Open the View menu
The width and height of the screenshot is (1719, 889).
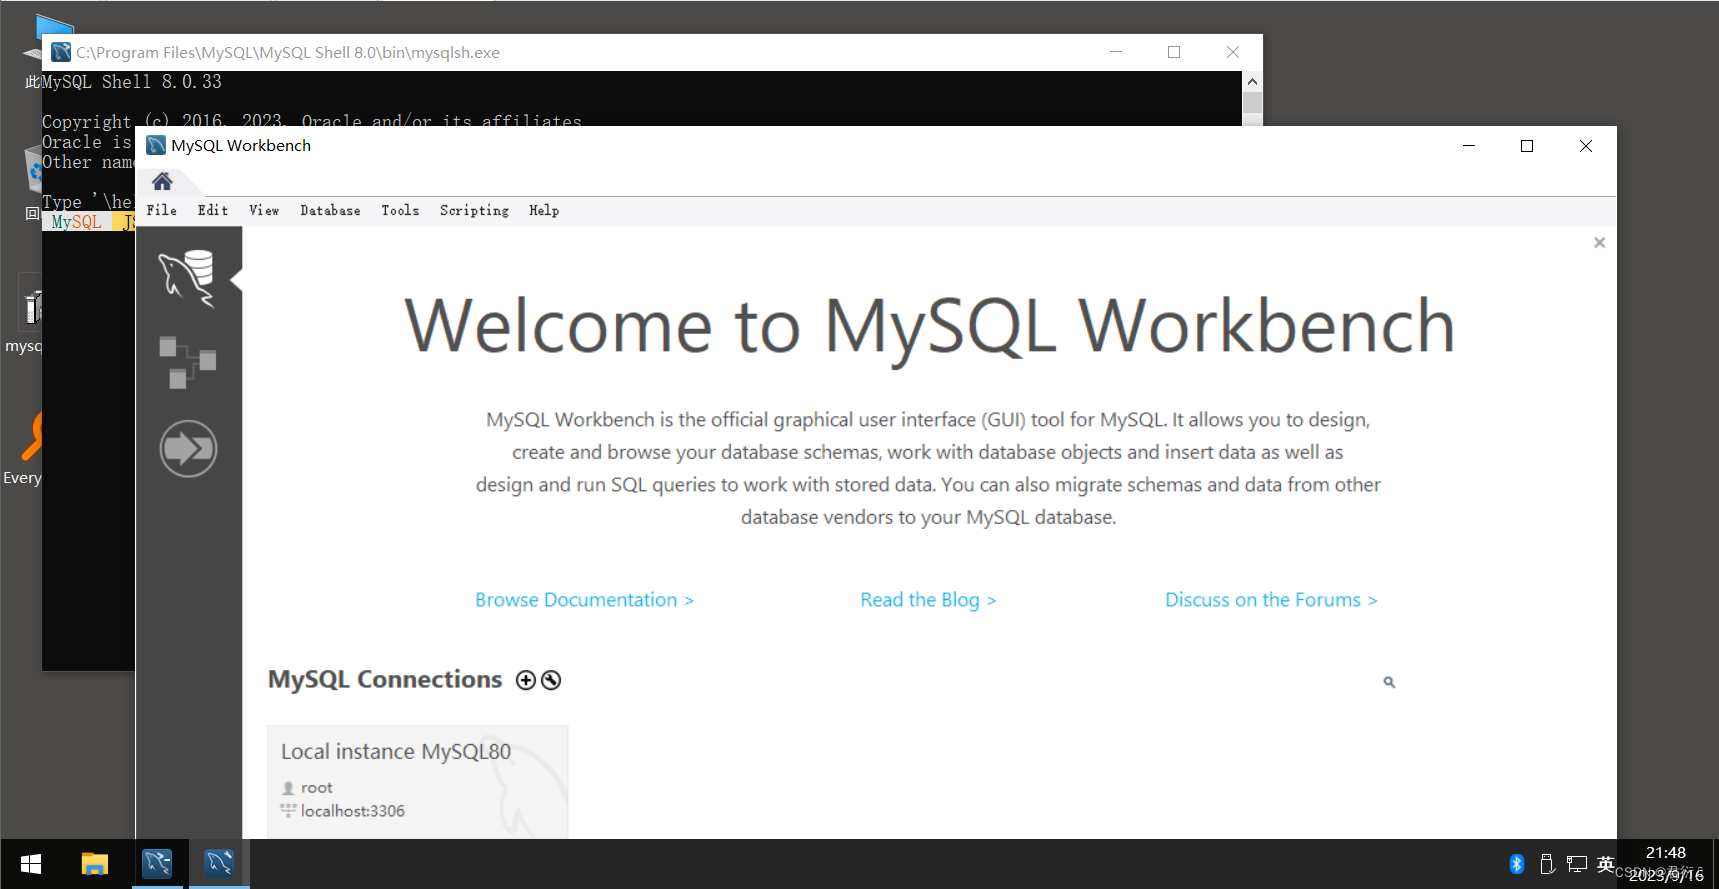264,210
